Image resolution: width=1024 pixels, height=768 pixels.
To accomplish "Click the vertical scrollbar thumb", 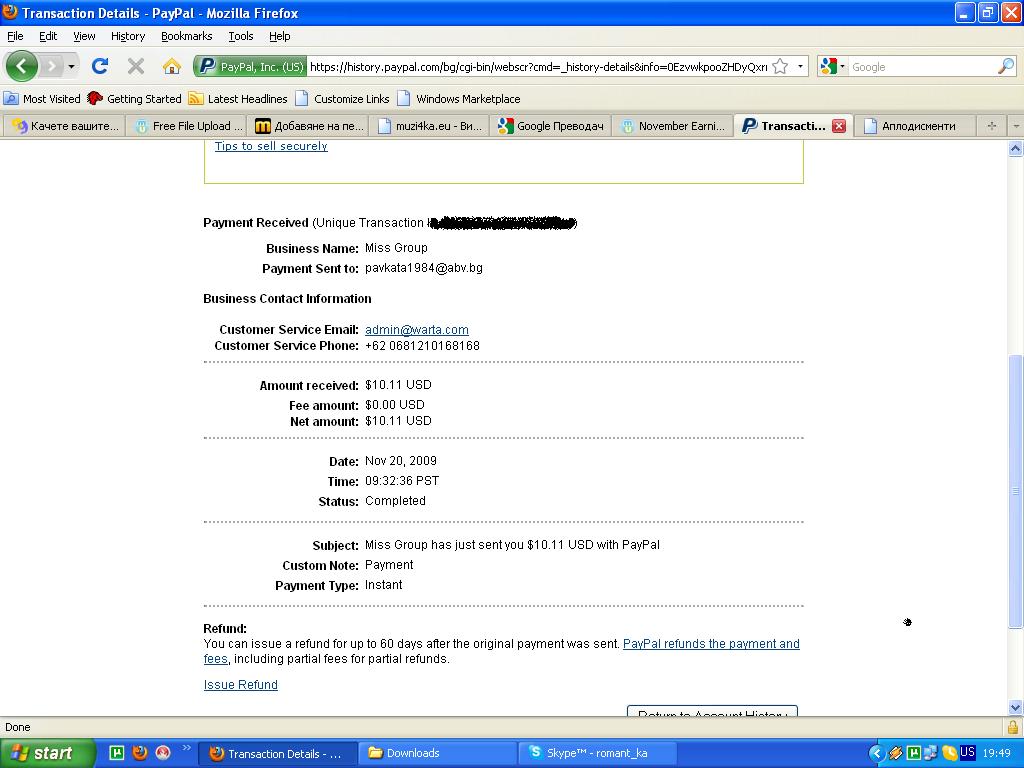I will pyautogui.click(x=1015, y=492).
